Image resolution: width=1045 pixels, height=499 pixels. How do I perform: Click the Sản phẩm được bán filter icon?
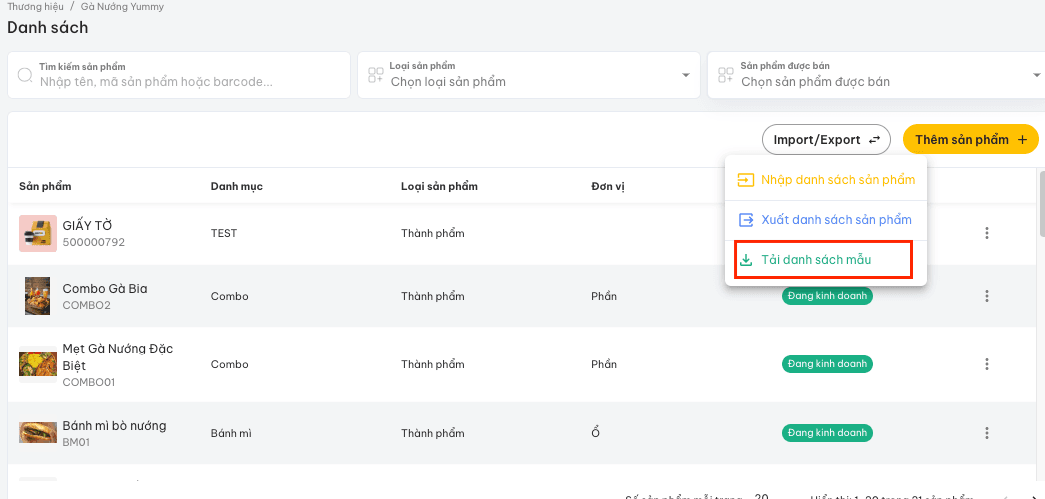725,75
